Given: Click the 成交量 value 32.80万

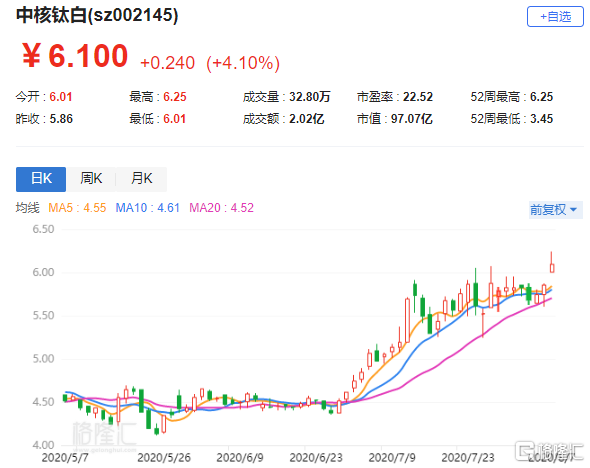Looking at the screenshot, I should pyautogui.click(x=309, y=97).
